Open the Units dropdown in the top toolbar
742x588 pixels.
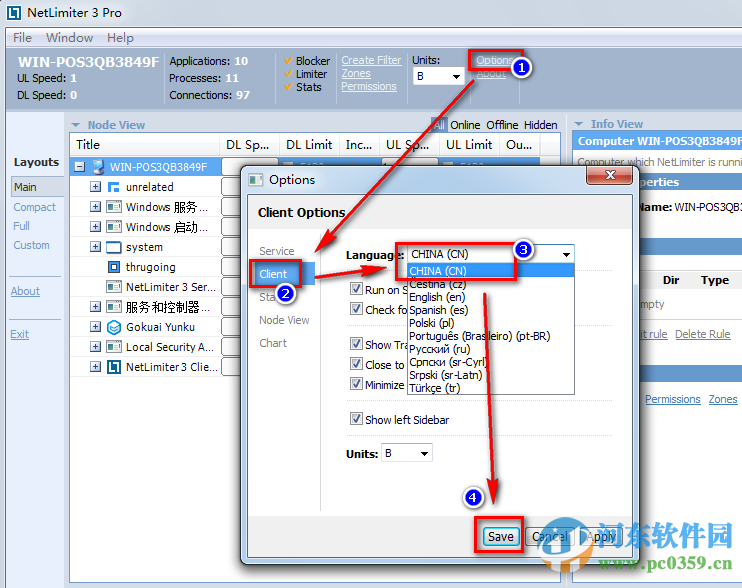coord(439,76)
